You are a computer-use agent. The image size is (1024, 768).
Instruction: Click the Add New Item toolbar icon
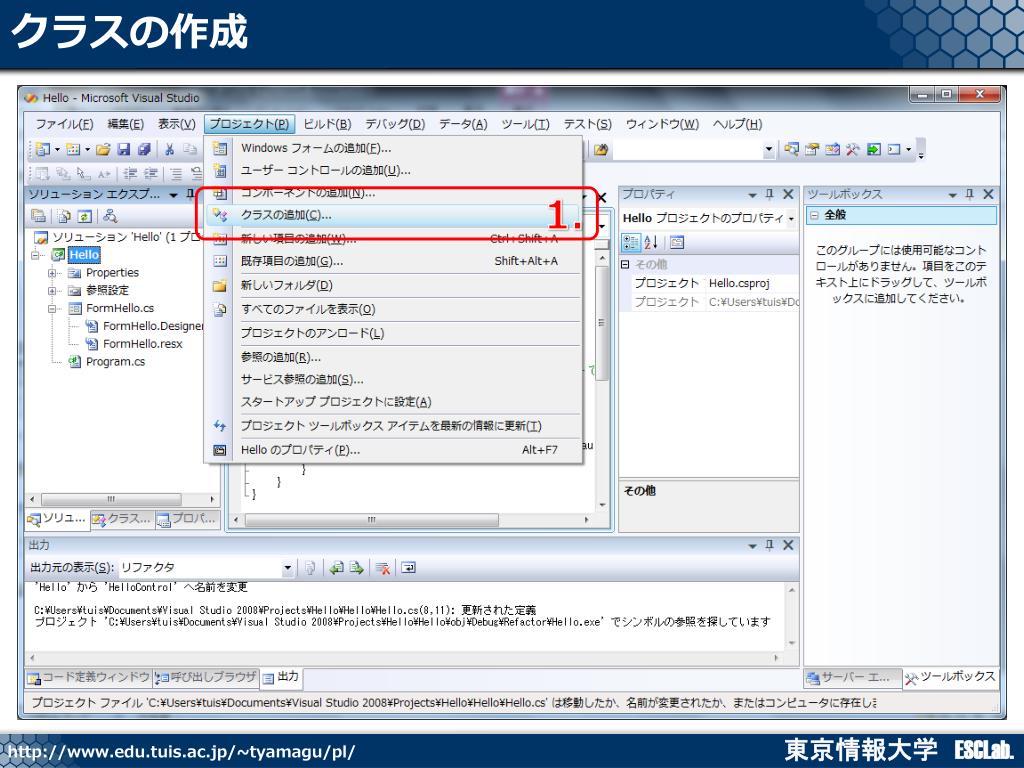tap(73, 150)
